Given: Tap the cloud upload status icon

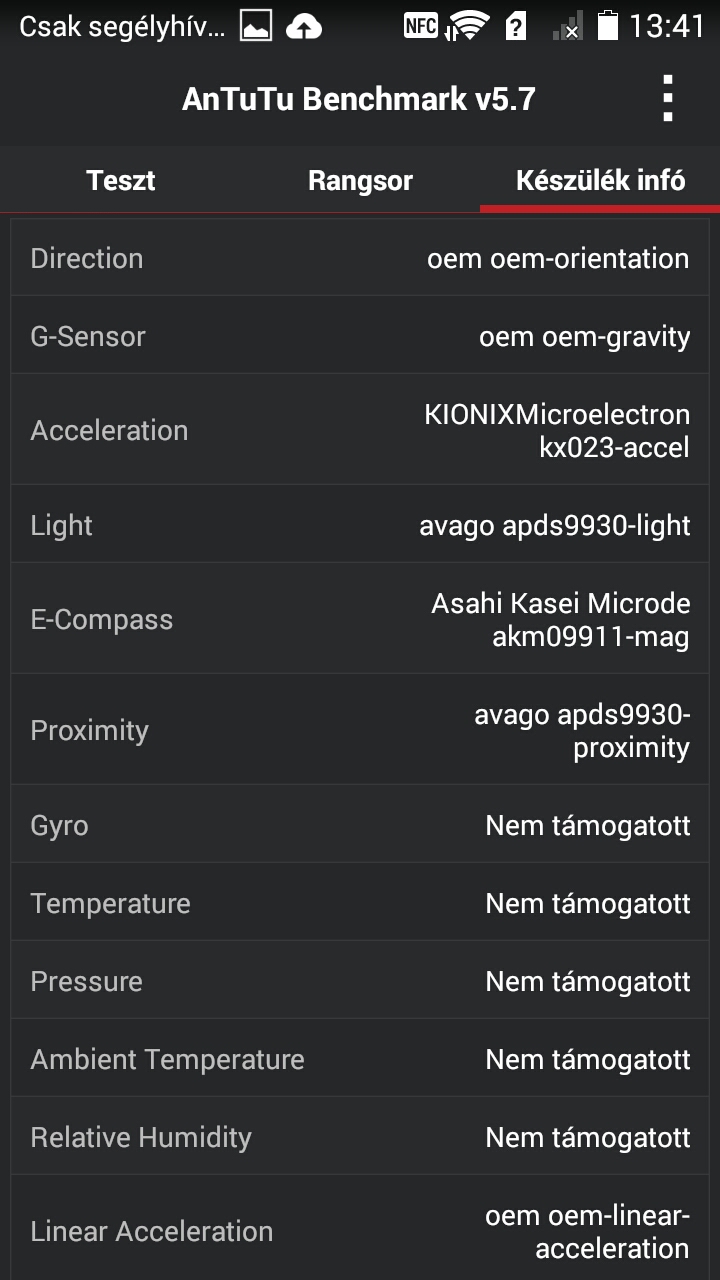Looking at the screenshot, I should (x=304, y=27).
